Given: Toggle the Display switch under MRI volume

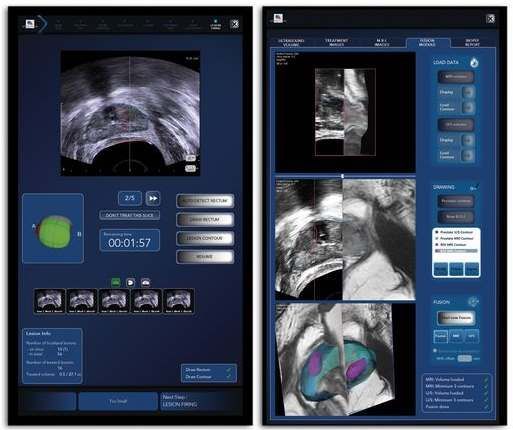Looking at the screenshot, I should pyautogui.click(x=468, y=92).
